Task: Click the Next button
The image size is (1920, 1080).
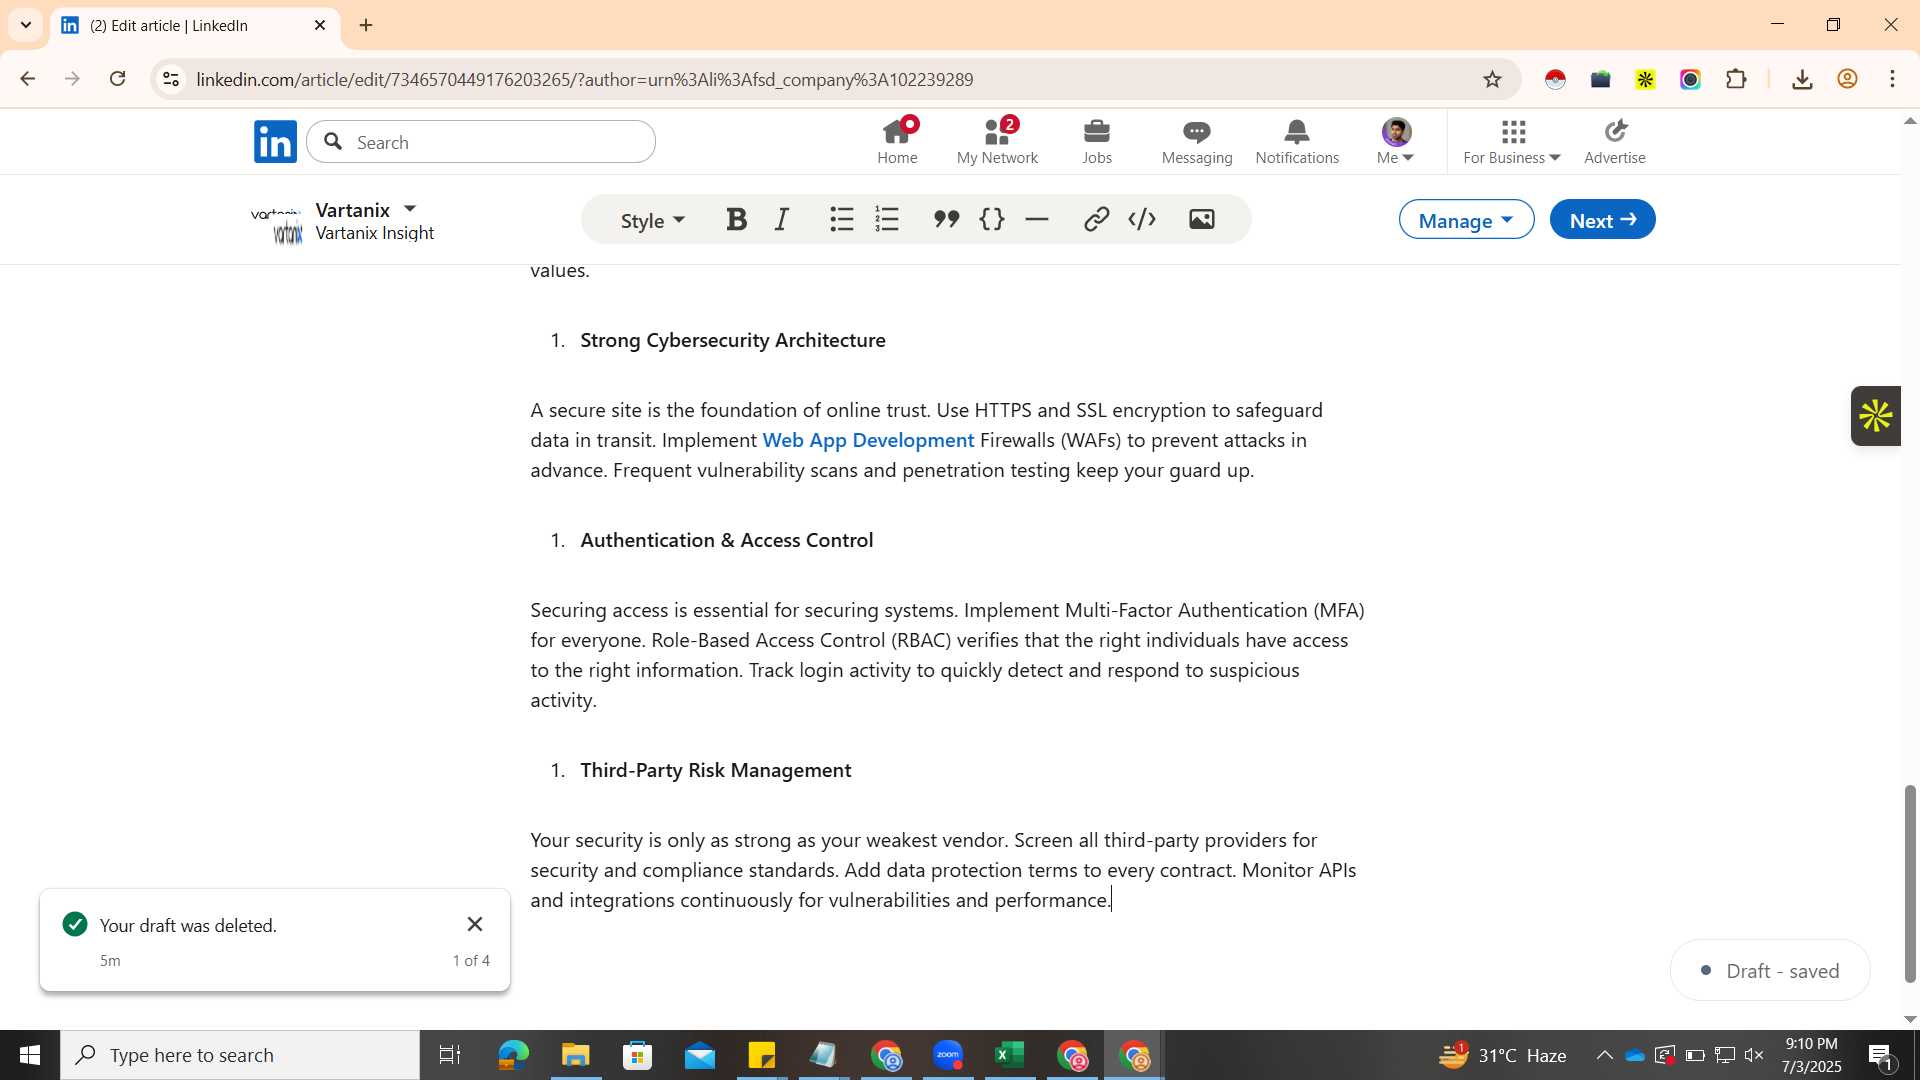Action: pyautogui.click(x=1602, y=219)
